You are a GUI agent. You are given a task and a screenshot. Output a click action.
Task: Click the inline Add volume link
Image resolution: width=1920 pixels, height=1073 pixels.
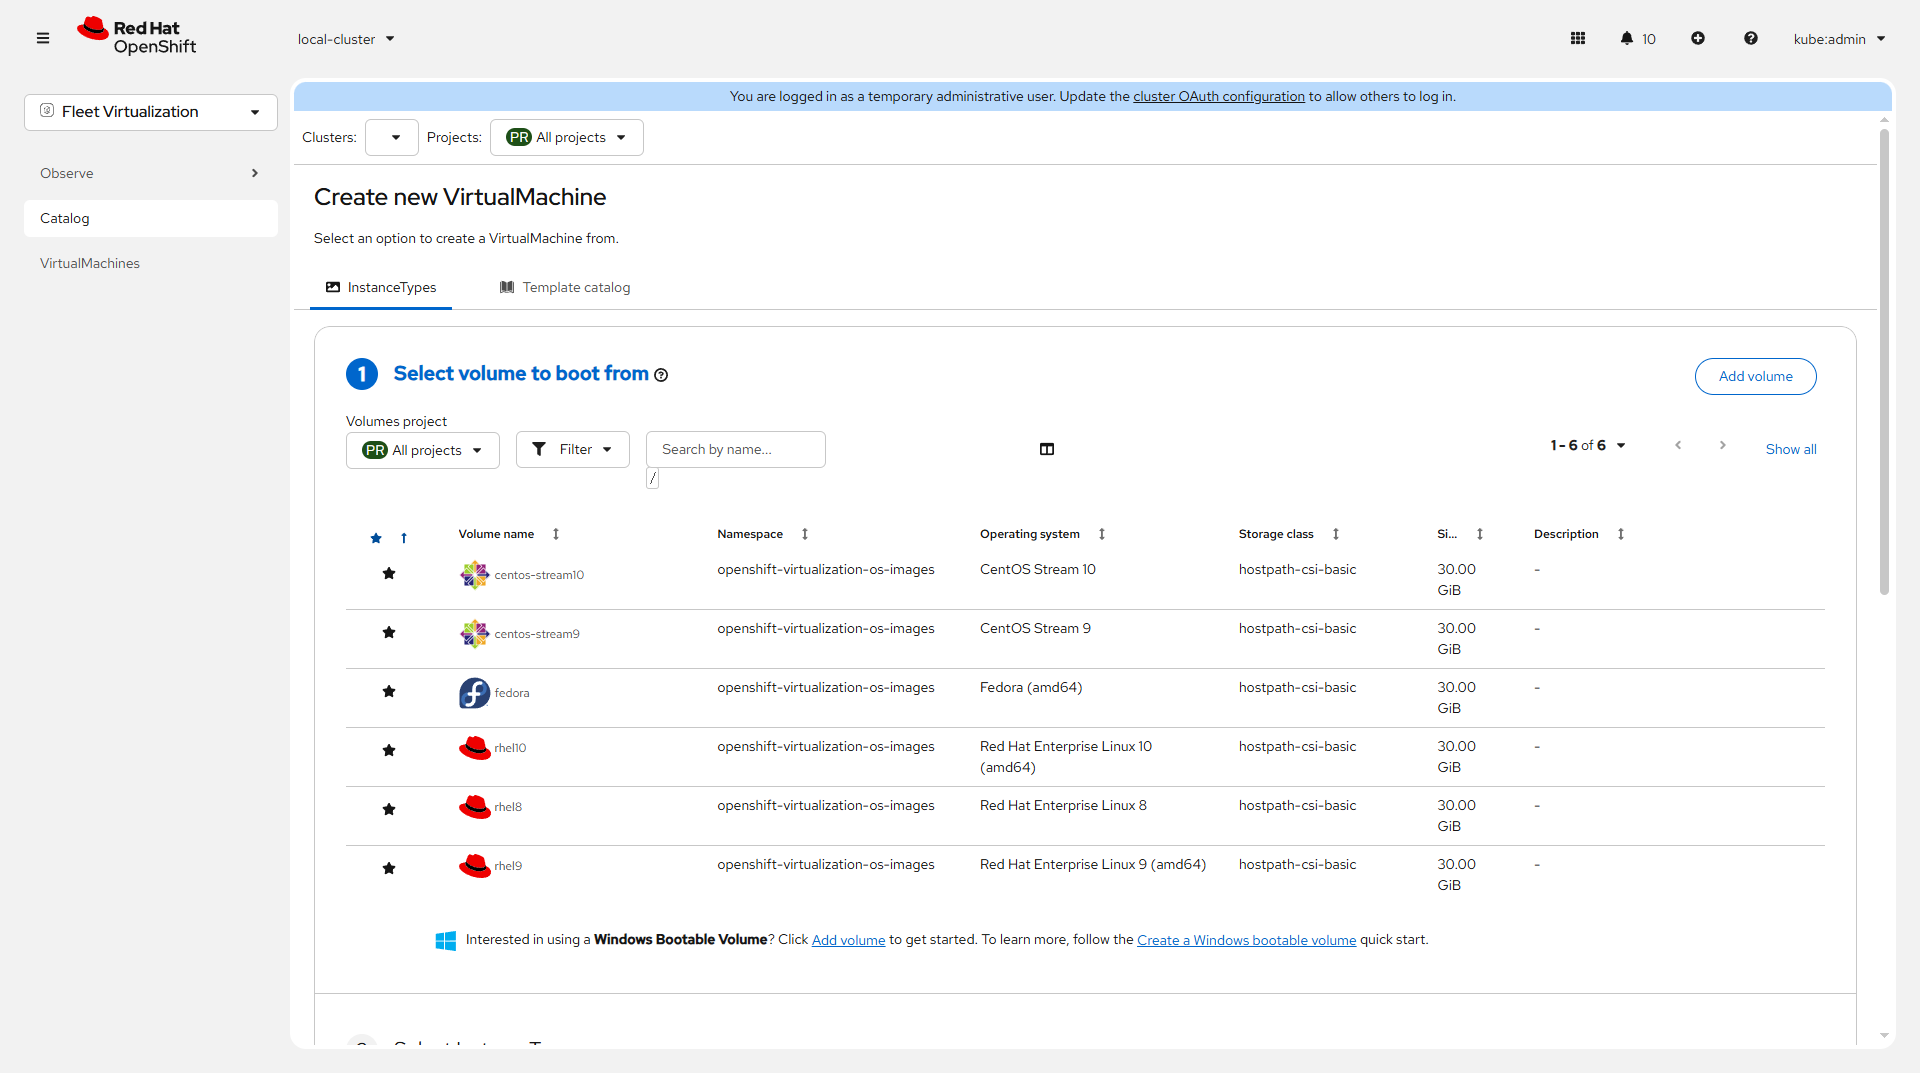[848, 940]
